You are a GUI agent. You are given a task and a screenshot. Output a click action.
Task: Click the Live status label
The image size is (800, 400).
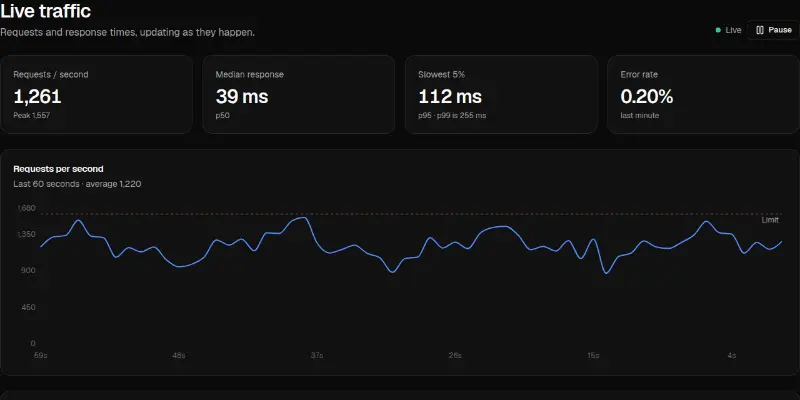pyautogui.click(x=733, y=30)
